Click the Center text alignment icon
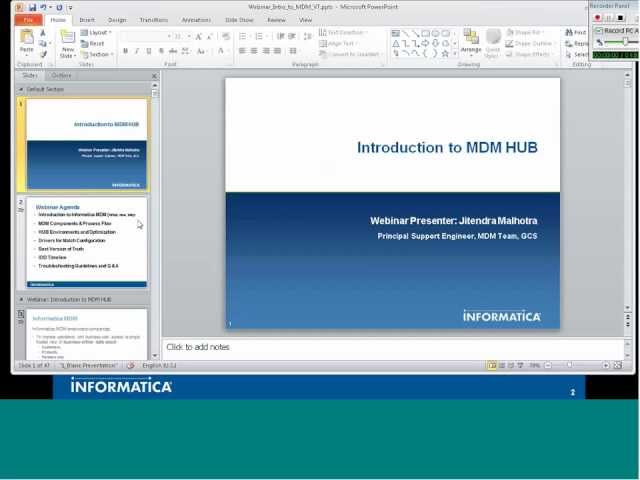 click(254, 51)
